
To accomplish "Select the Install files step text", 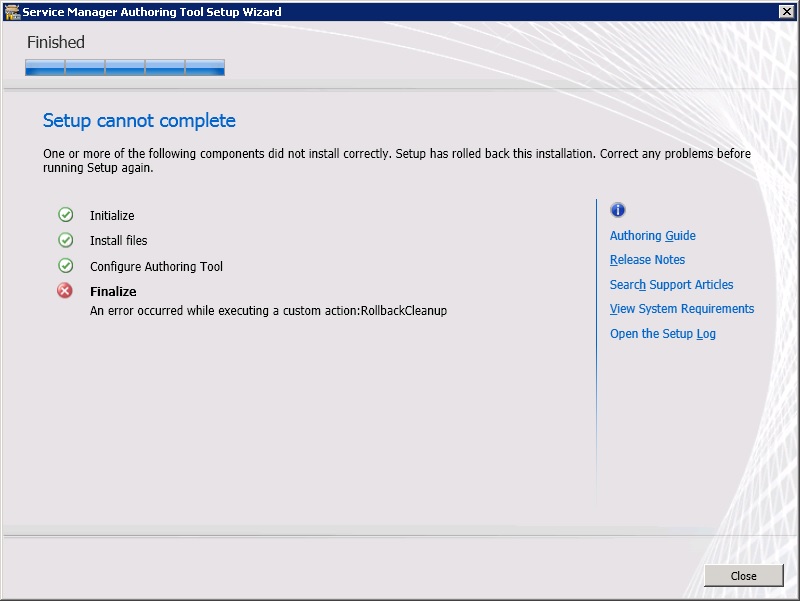I will pos(118,240).
